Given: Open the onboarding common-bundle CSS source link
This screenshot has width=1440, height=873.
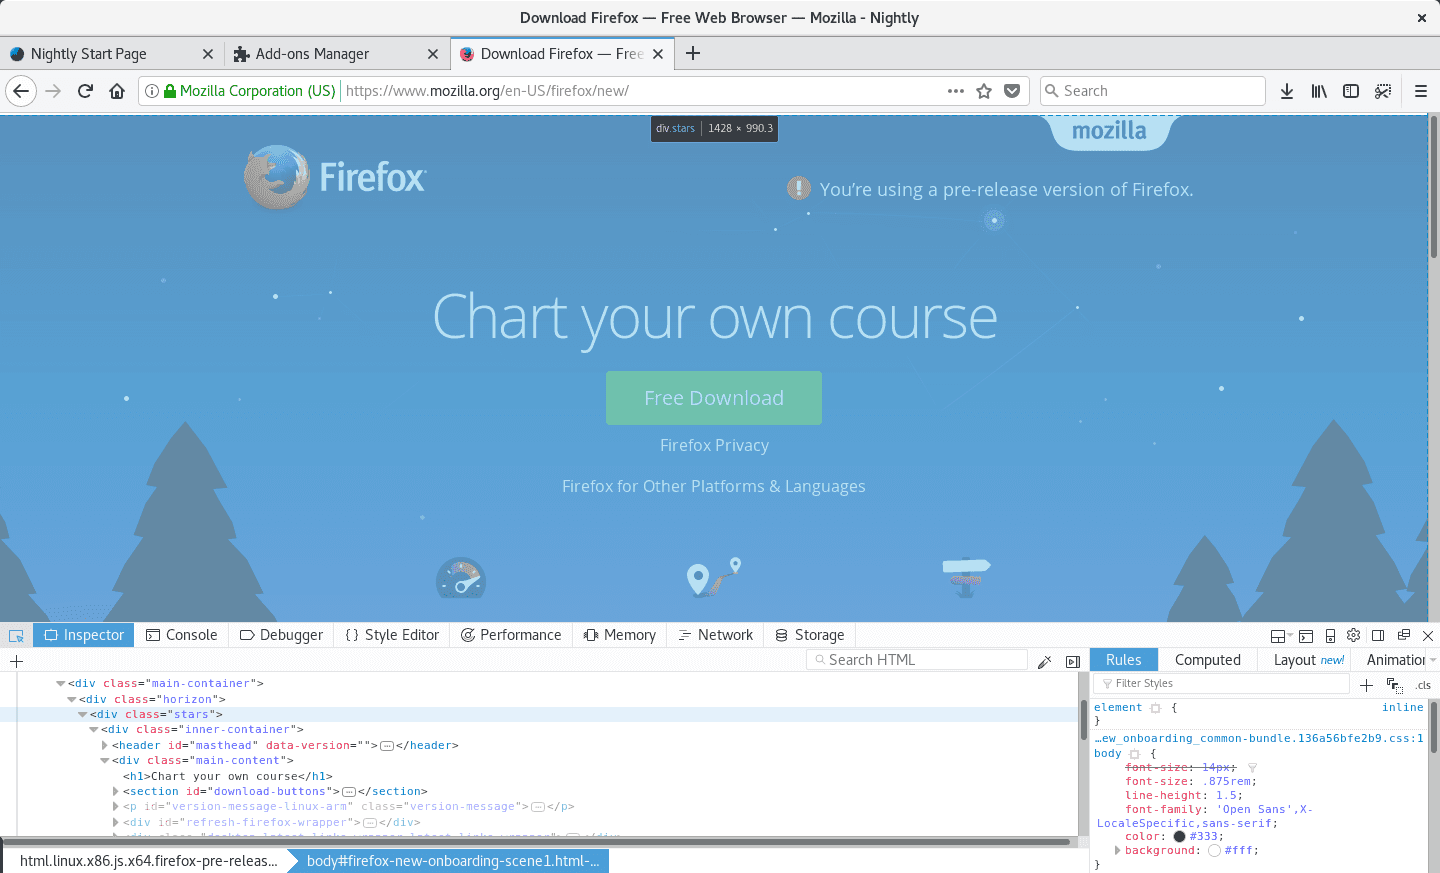Looking at the screenshot, I should tap(1259, 739).
